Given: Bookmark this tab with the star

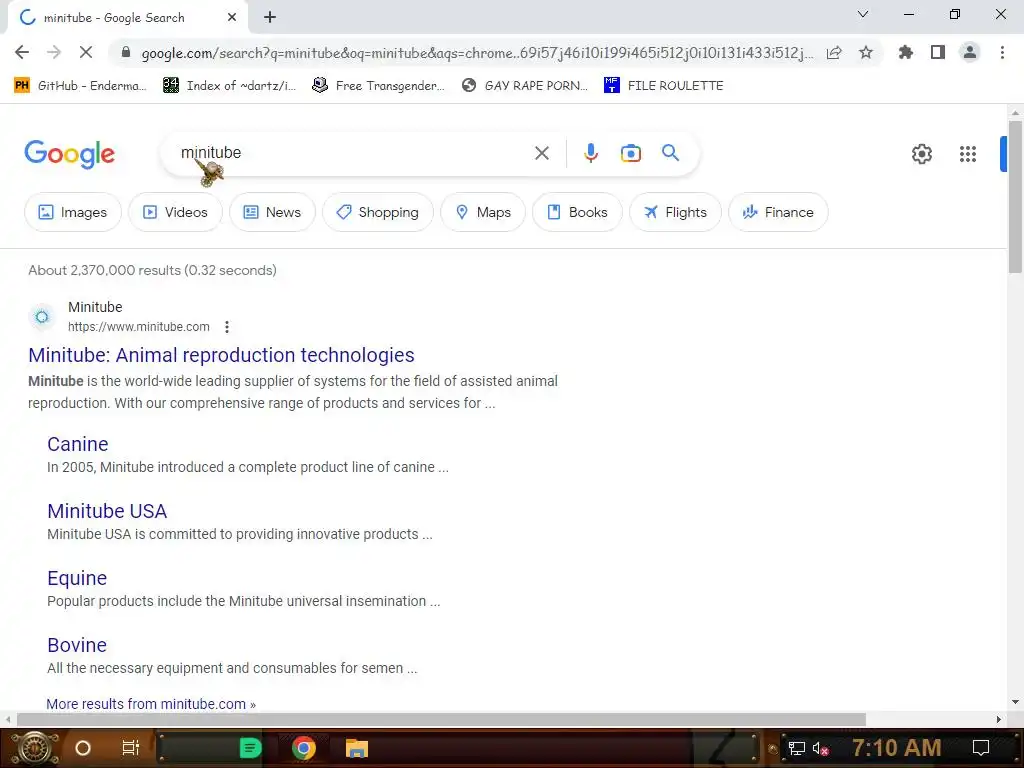Looking at the screenshot, I should pyautogui.click(x=866, y=53).
